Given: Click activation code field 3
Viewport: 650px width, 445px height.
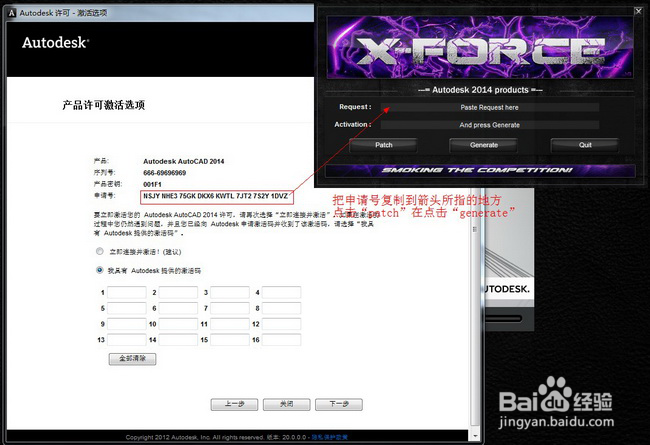Looking at the screenshot, I should (x=230, y=292).
